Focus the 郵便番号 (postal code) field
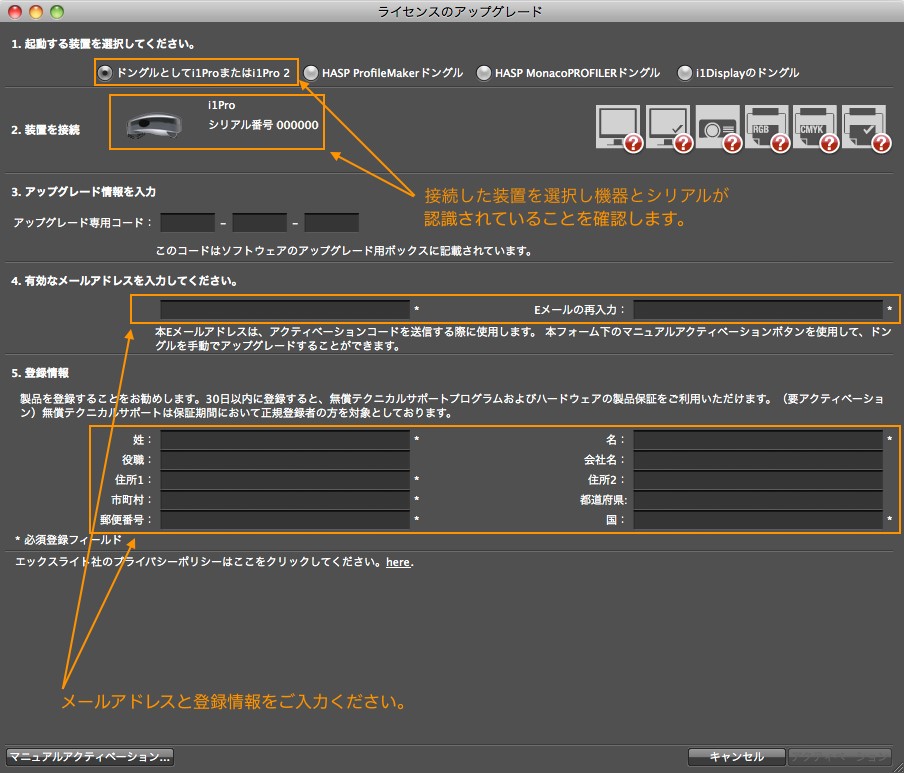Viewport: 904px width, 773px height. [x=285, y=520]
